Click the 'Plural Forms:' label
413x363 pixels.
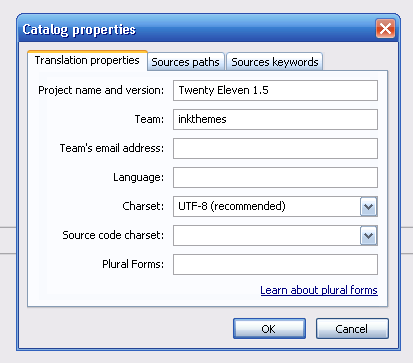coord(133,264)
